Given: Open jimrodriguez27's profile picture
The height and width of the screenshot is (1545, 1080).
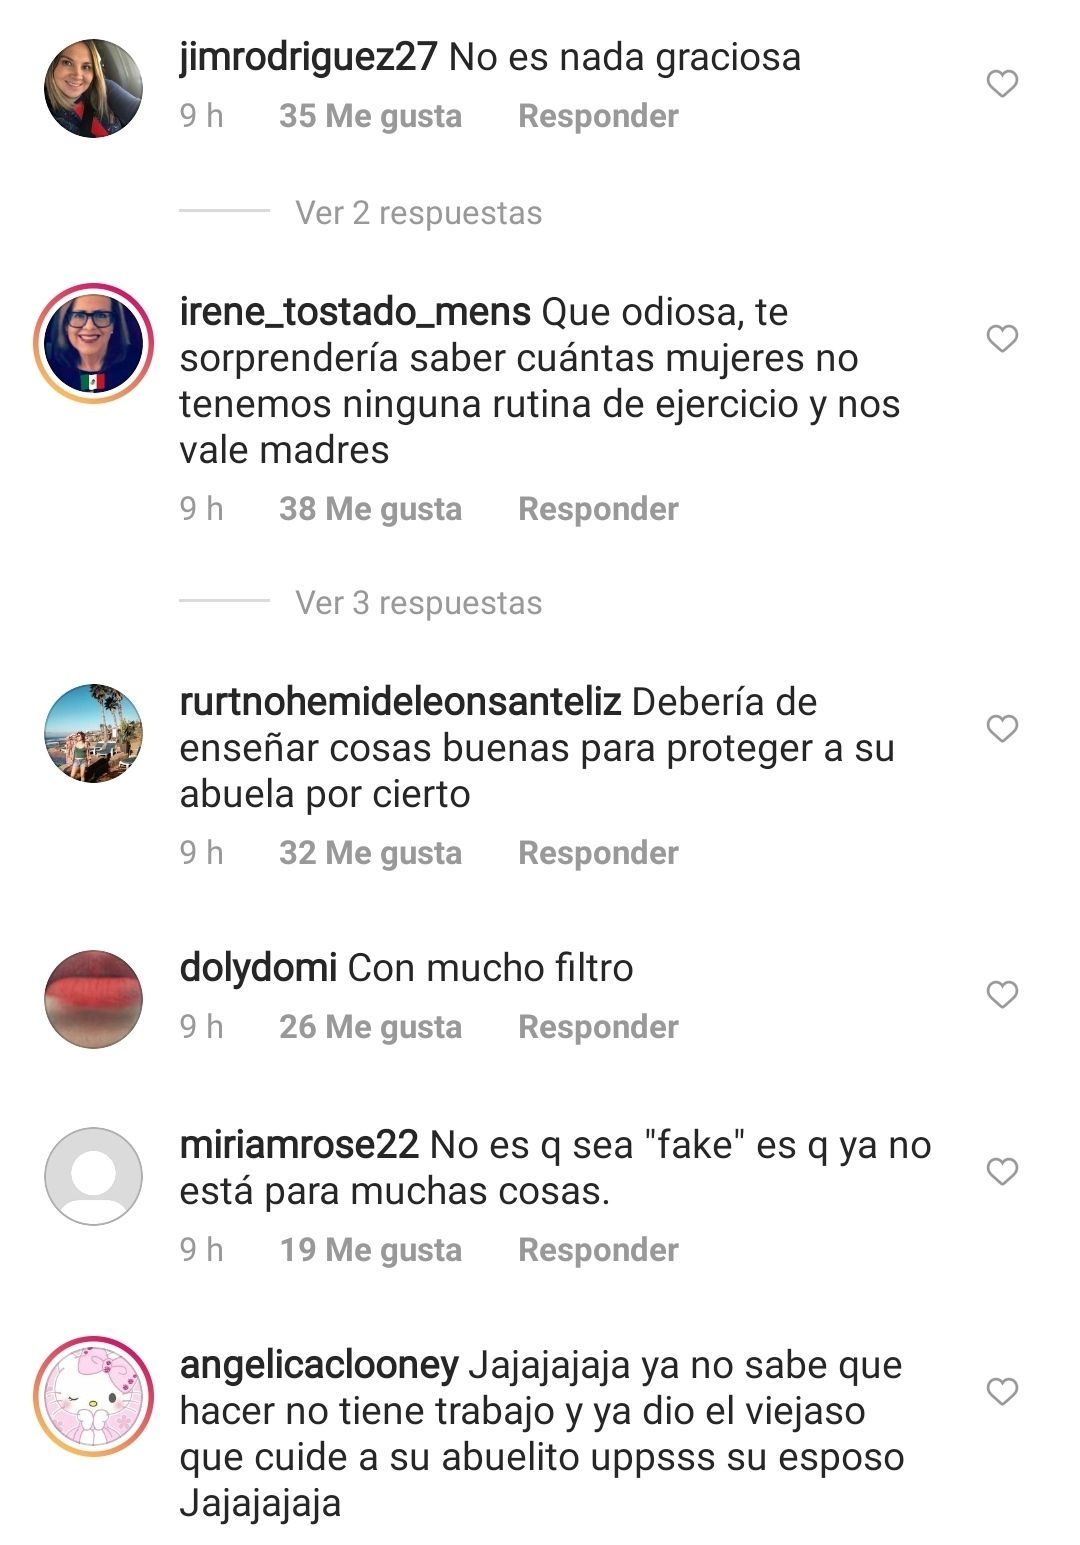Looking at the screenshot, I should [93, 88].
